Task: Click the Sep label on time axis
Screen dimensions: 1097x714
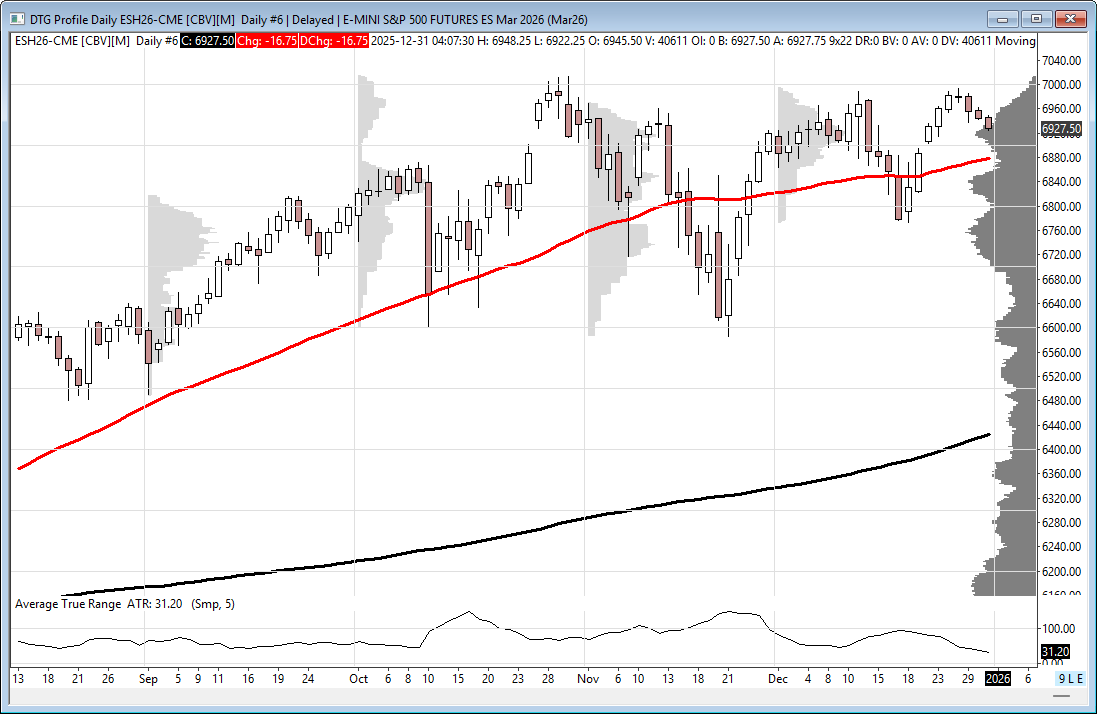Action: pos(148,678)
